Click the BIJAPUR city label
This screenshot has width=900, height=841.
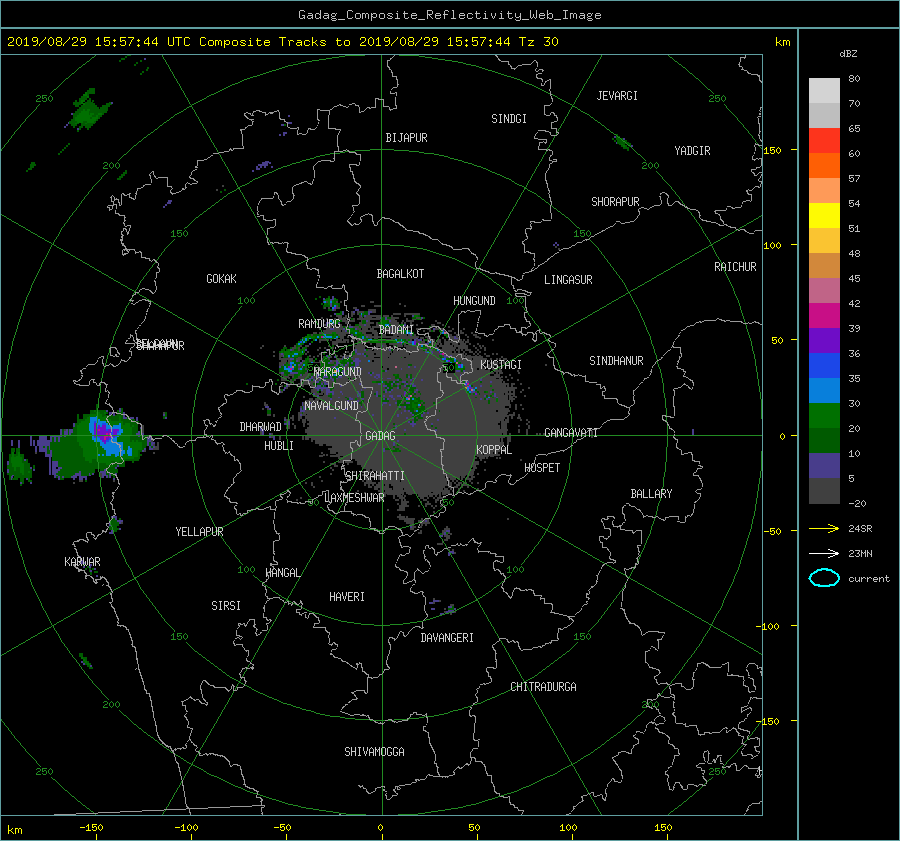(406, 138)
